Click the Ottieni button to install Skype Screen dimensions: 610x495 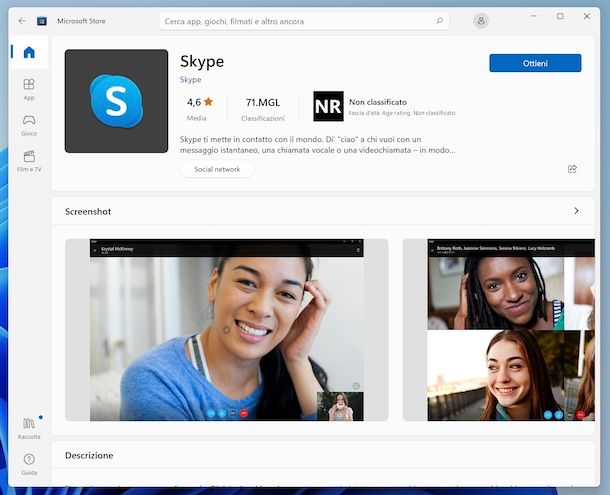click(x=535, y=63)
